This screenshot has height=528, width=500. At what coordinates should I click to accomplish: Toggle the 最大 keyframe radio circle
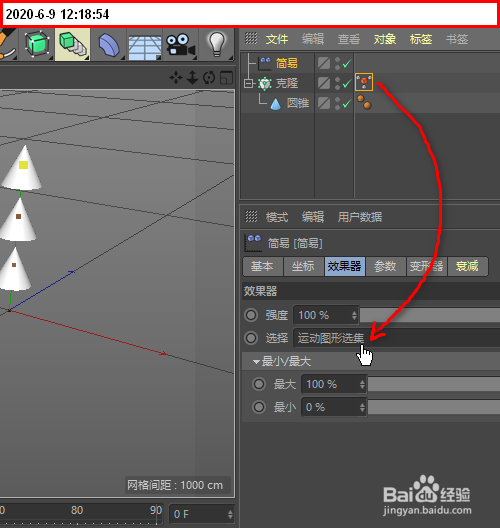pos(259,384)
